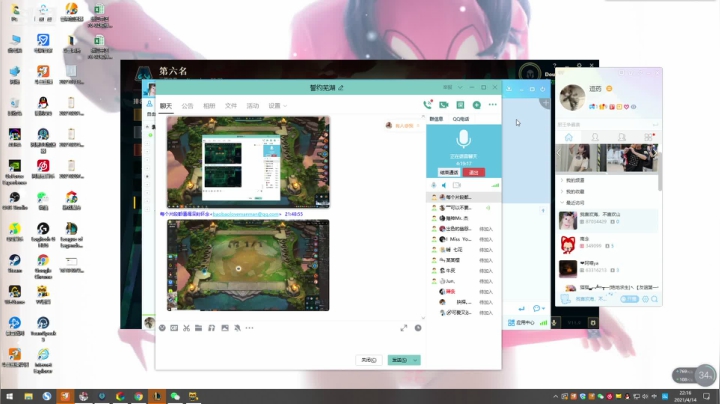Click the green send button
720x404 pixels.
[399, 360]
